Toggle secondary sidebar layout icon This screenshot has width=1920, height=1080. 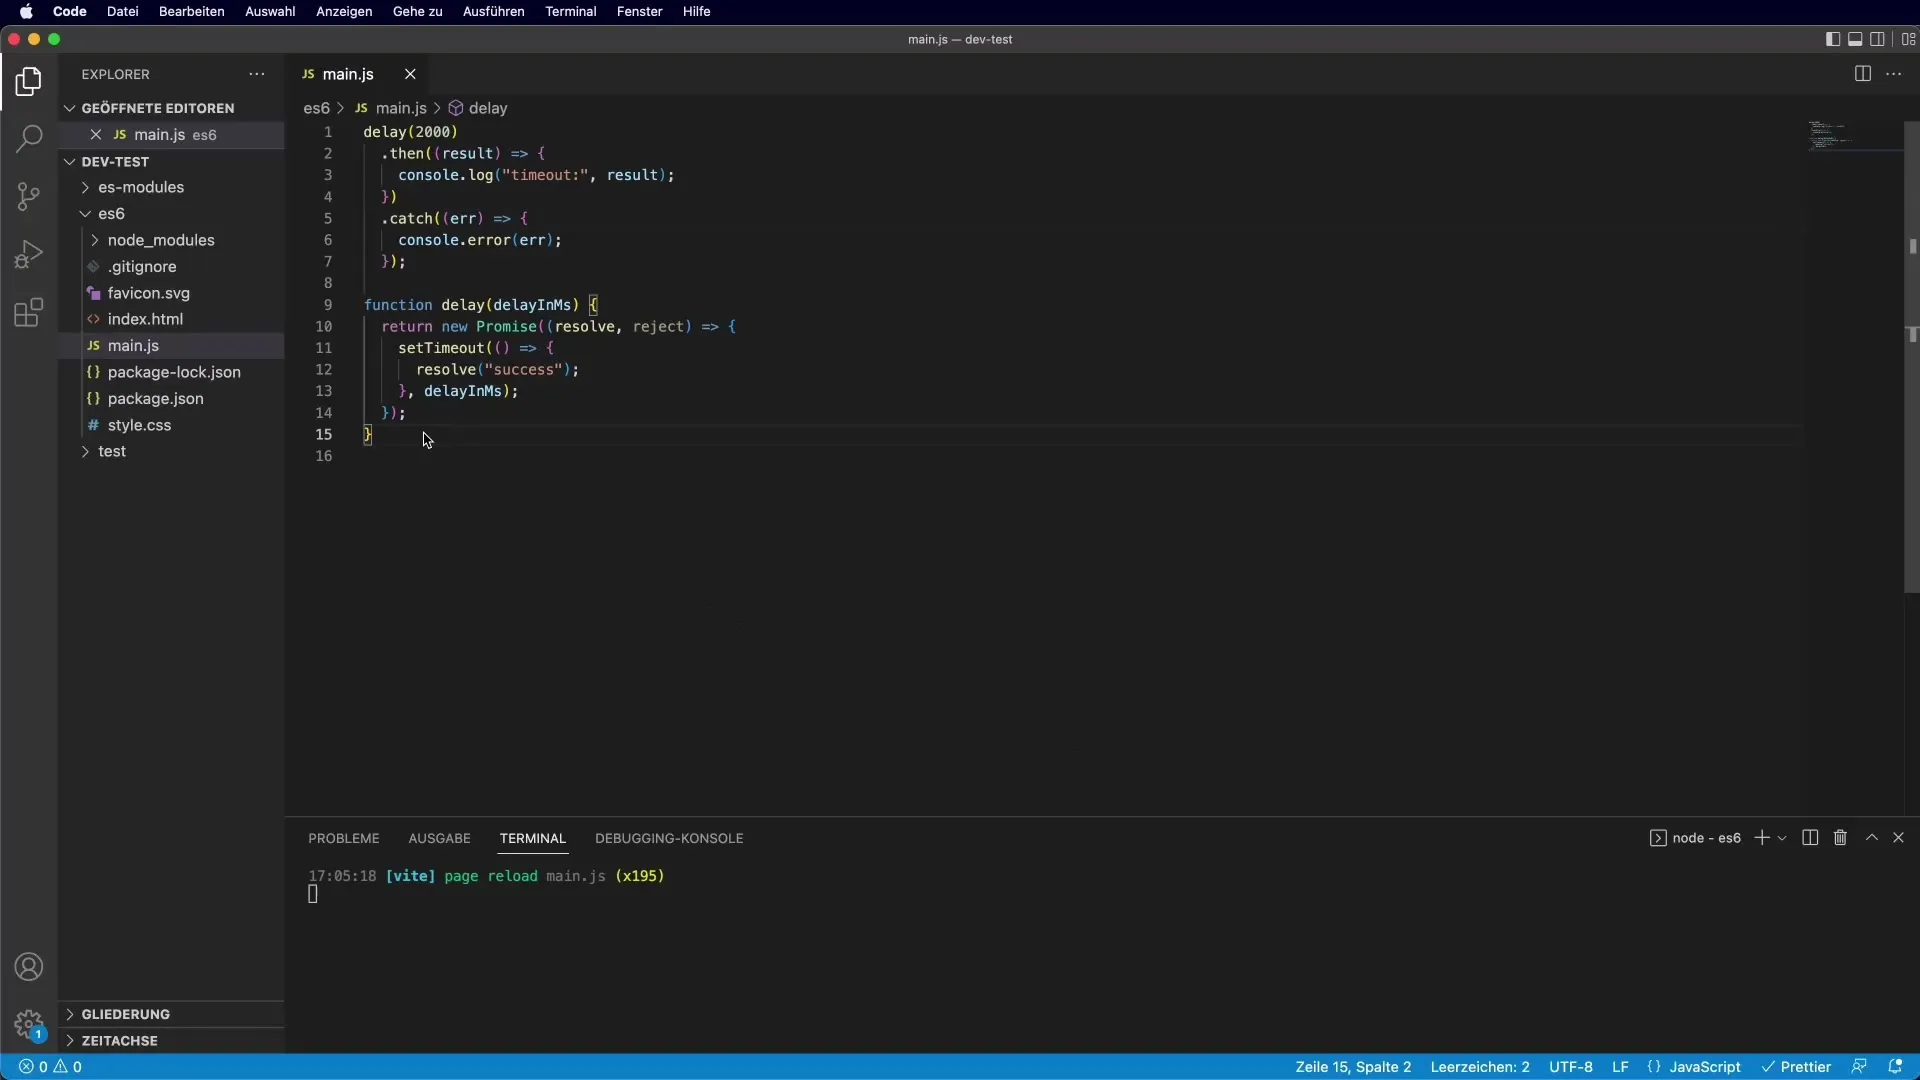[x=1878, y=39]
